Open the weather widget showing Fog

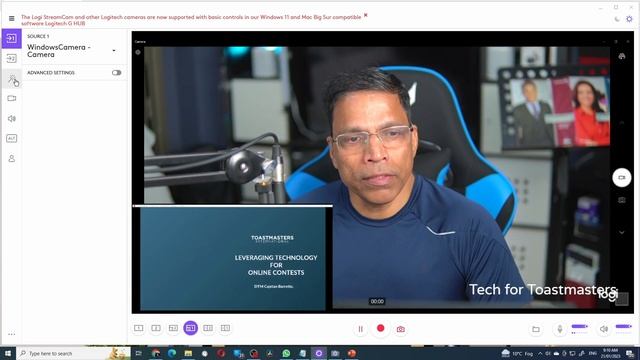517,353
